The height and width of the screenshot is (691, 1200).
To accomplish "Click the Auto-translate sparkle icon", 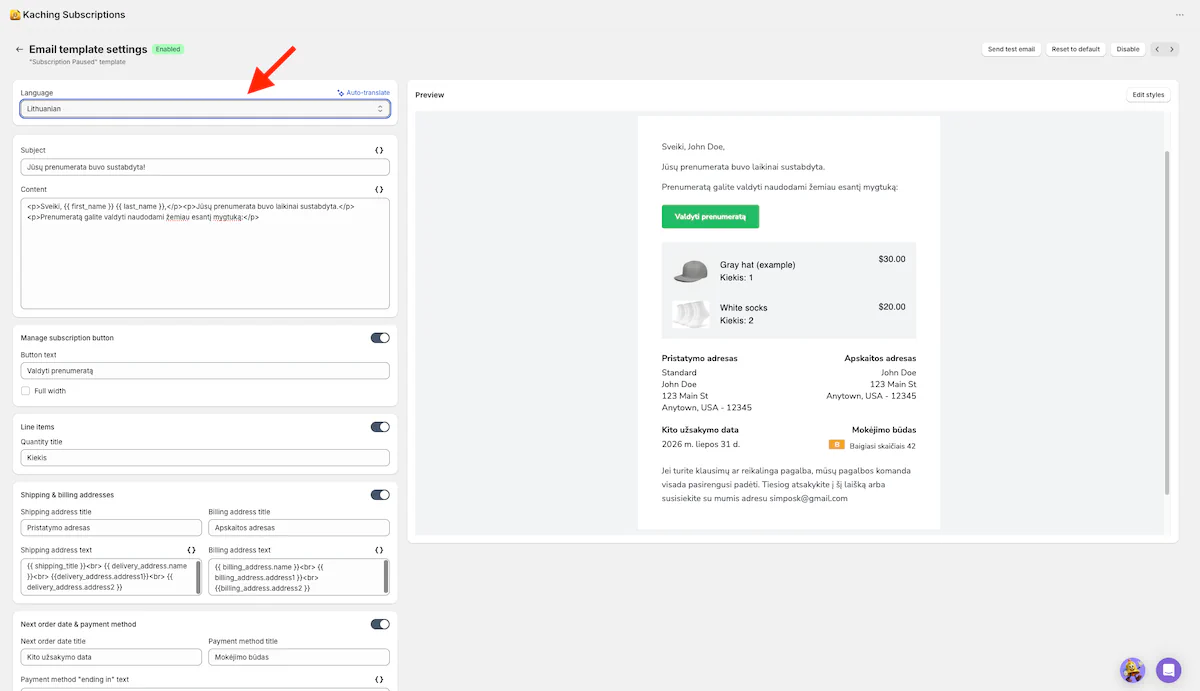I will coord(341,93).
